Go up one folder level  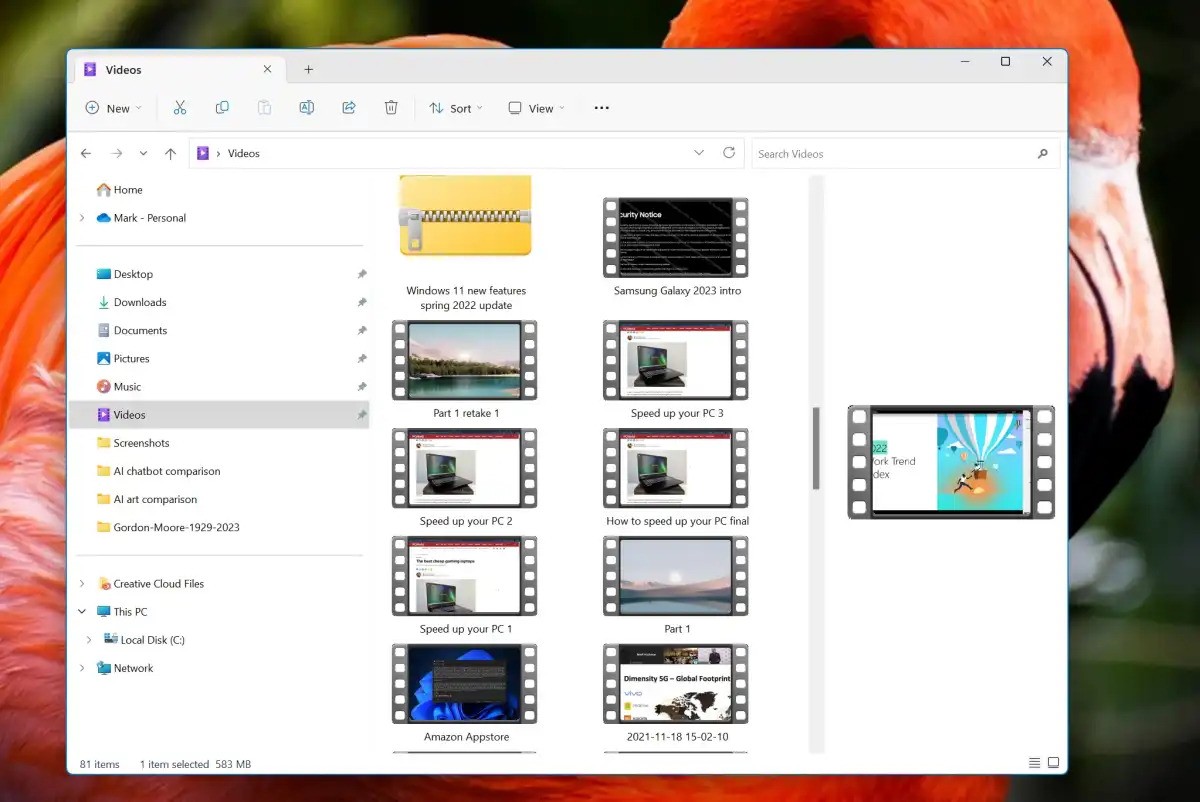170,152
